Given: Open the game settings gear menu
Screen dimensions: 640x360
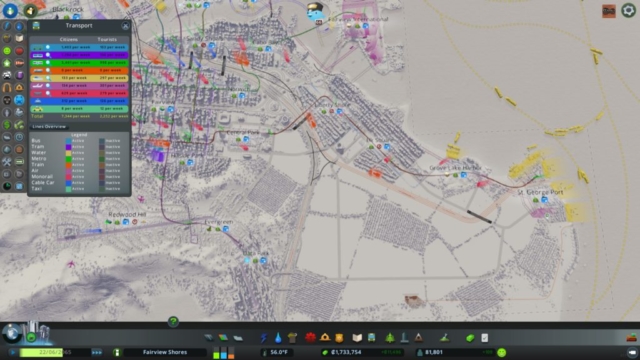Looking at the screenshot, I should 629,11.
